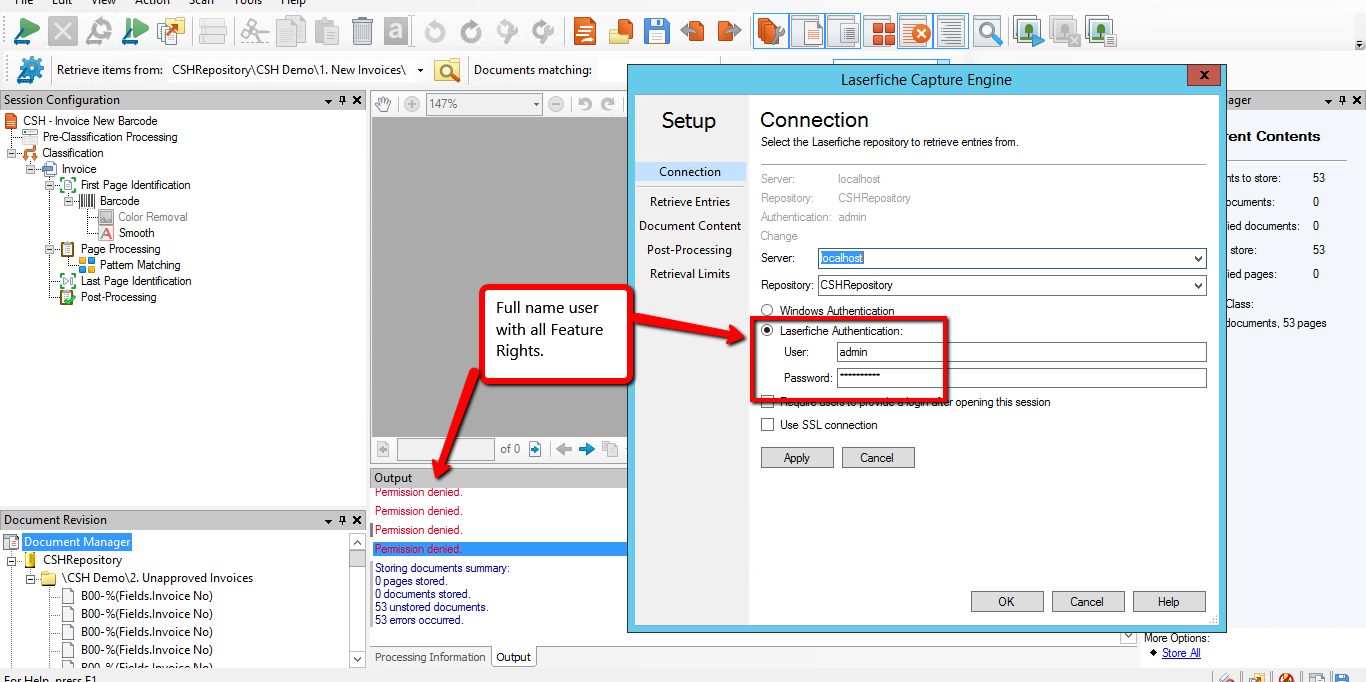Screen dimensions: 1366x682
Task: Click the trash can delete icon
Action: tap(362, 32)
